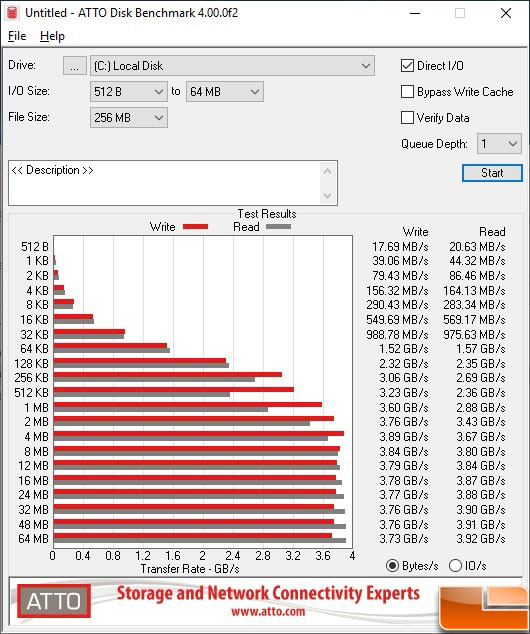Open the Queue Depth dropdown
The image size is (530, 634).
pos(499,144)
